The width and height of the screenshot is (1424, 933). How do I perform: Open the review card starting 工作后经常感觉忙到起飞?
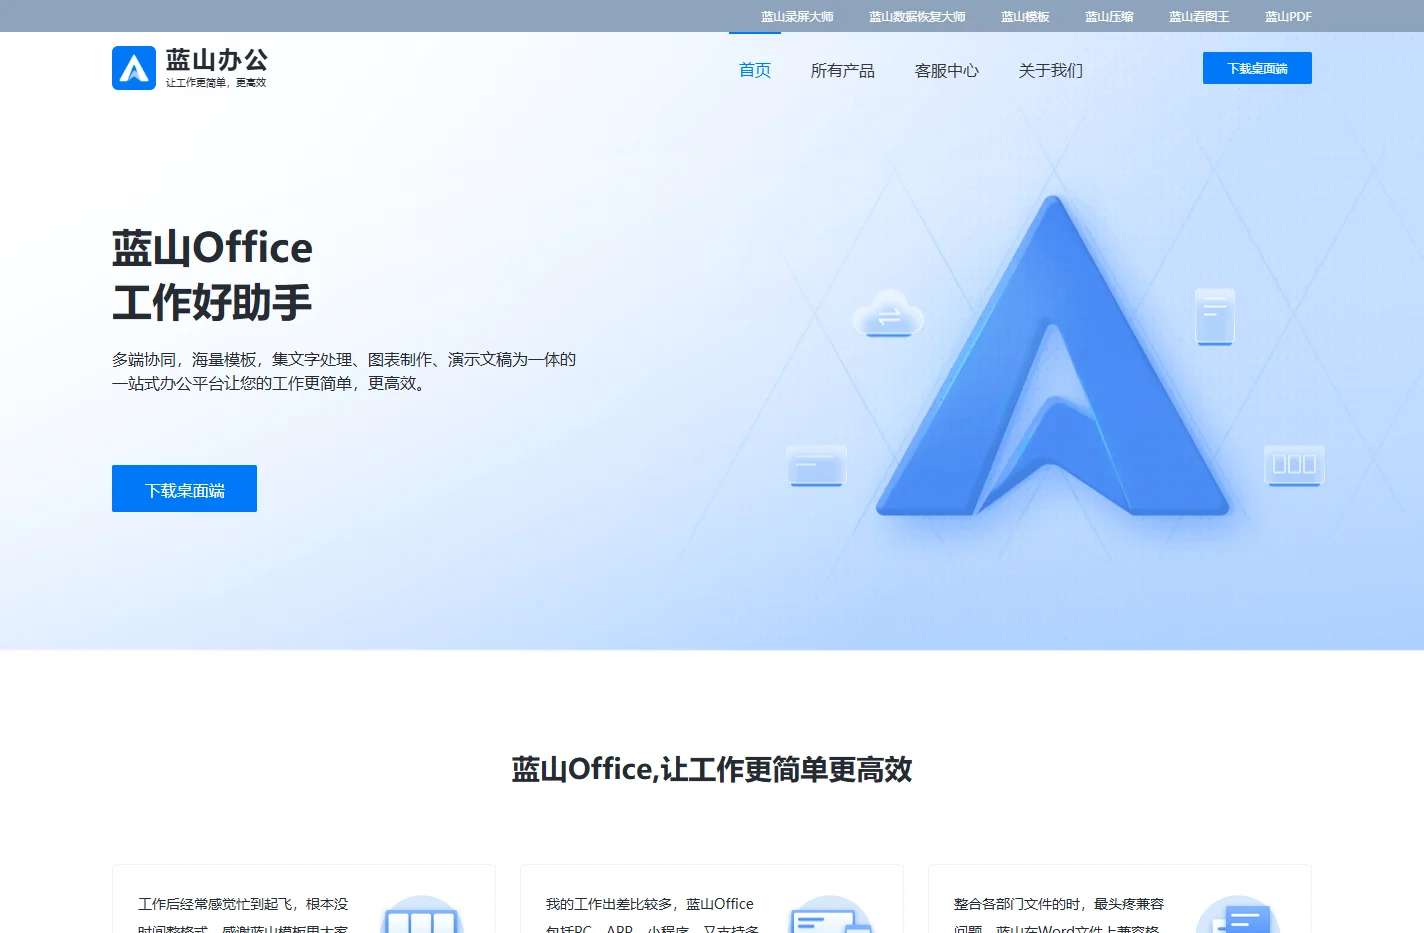(x=304, y=899)
